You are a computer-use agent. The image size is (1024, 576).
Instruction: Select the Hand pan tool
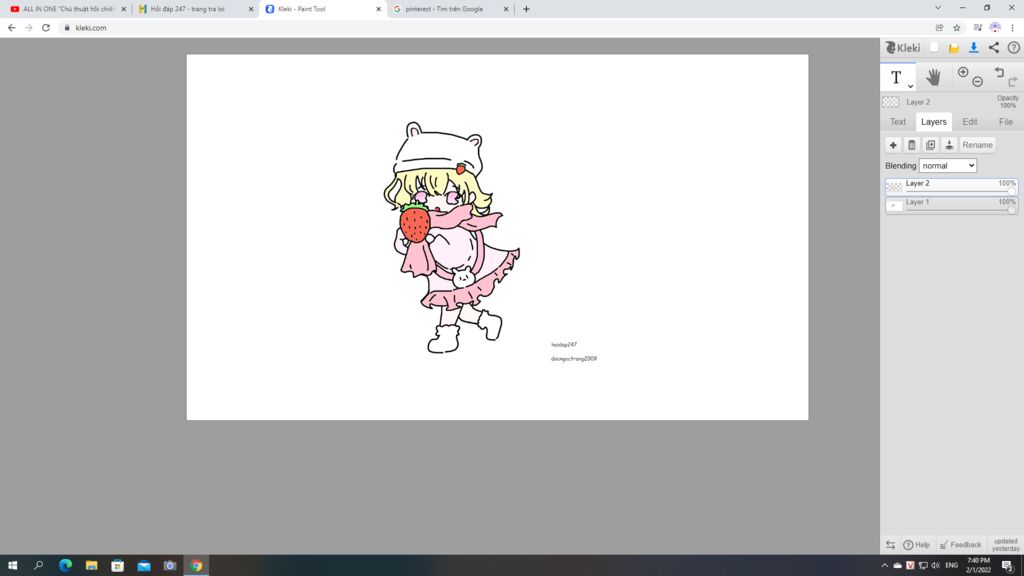(933, 77)
